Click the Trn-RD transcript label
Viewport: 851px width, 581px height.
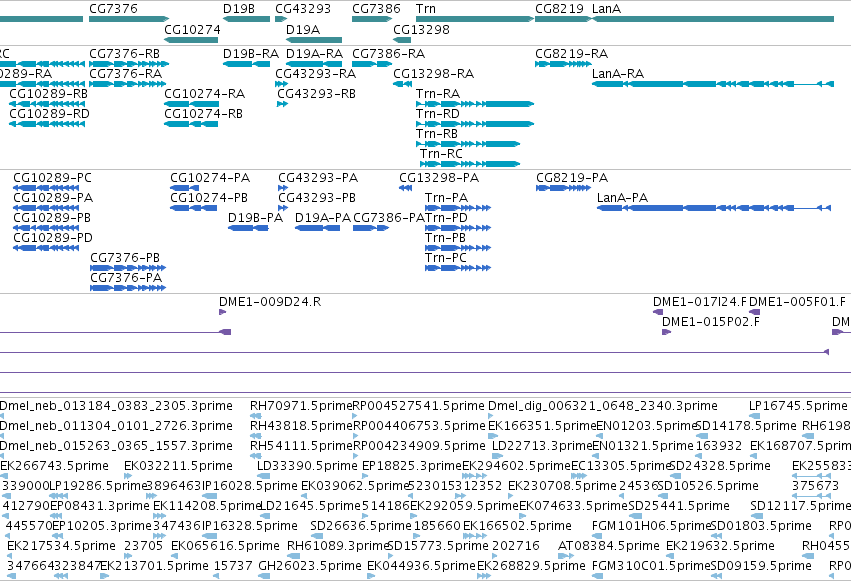(x=438, y=114)
